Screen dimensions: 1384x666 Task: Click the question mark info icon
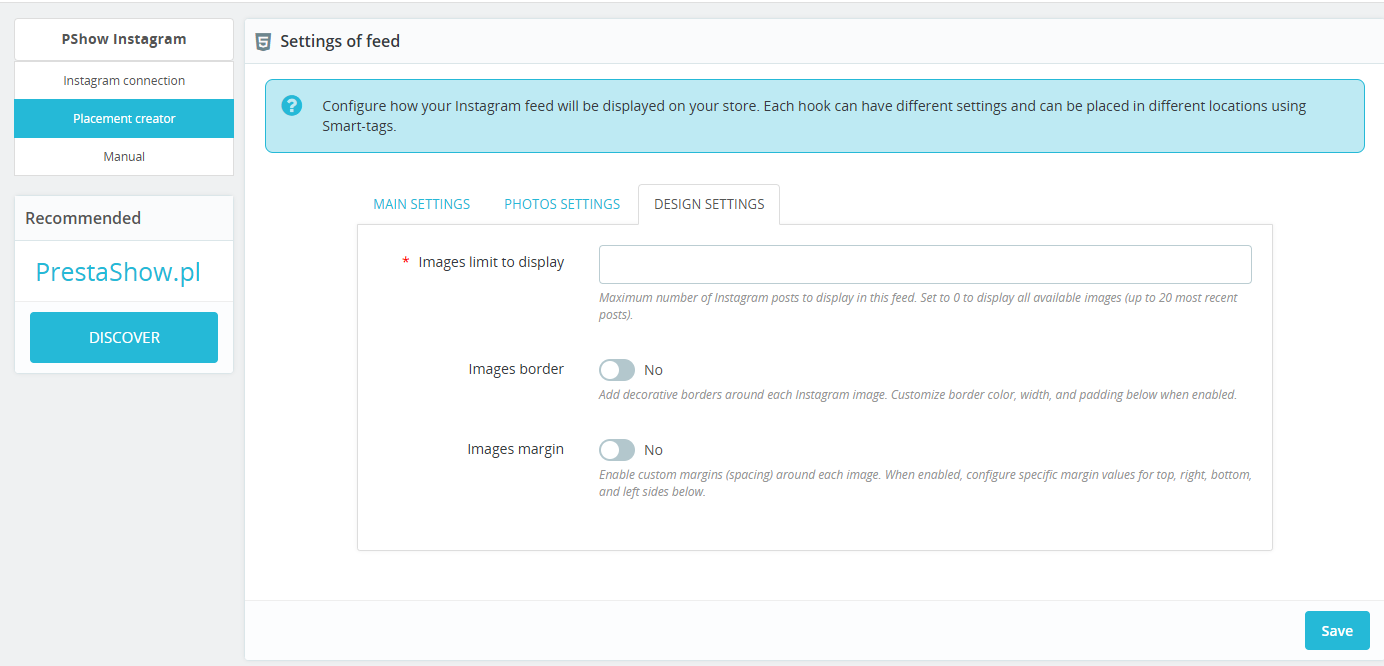[x=291, y=106]
